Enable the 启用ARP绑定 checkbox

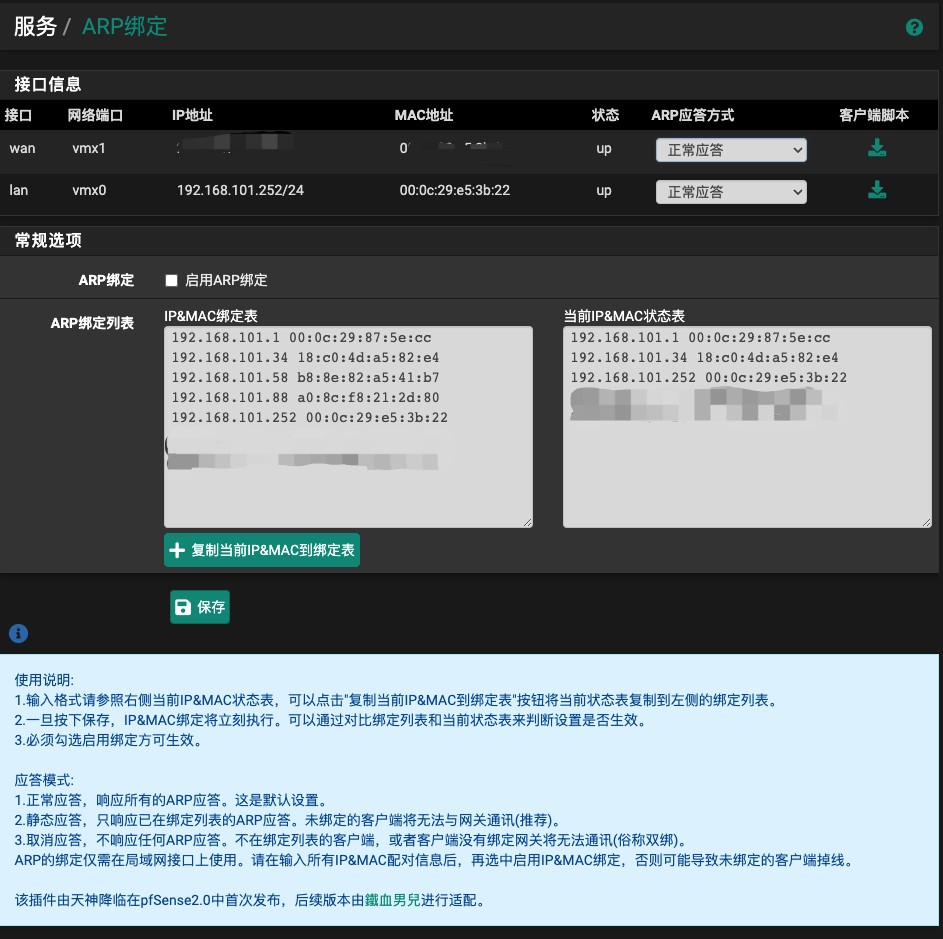click(x=171, y=281)
